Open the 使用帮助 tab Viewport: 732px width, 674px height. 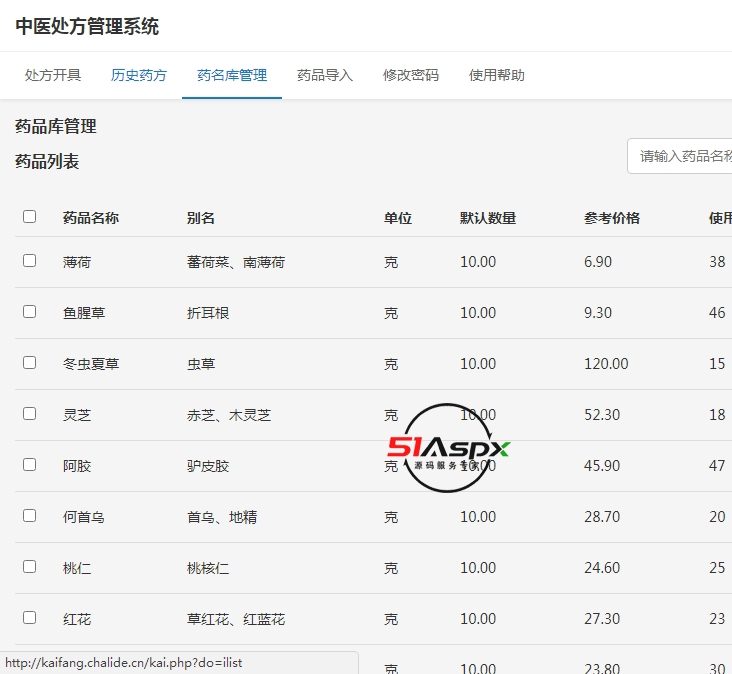click(x=497, y=75)
